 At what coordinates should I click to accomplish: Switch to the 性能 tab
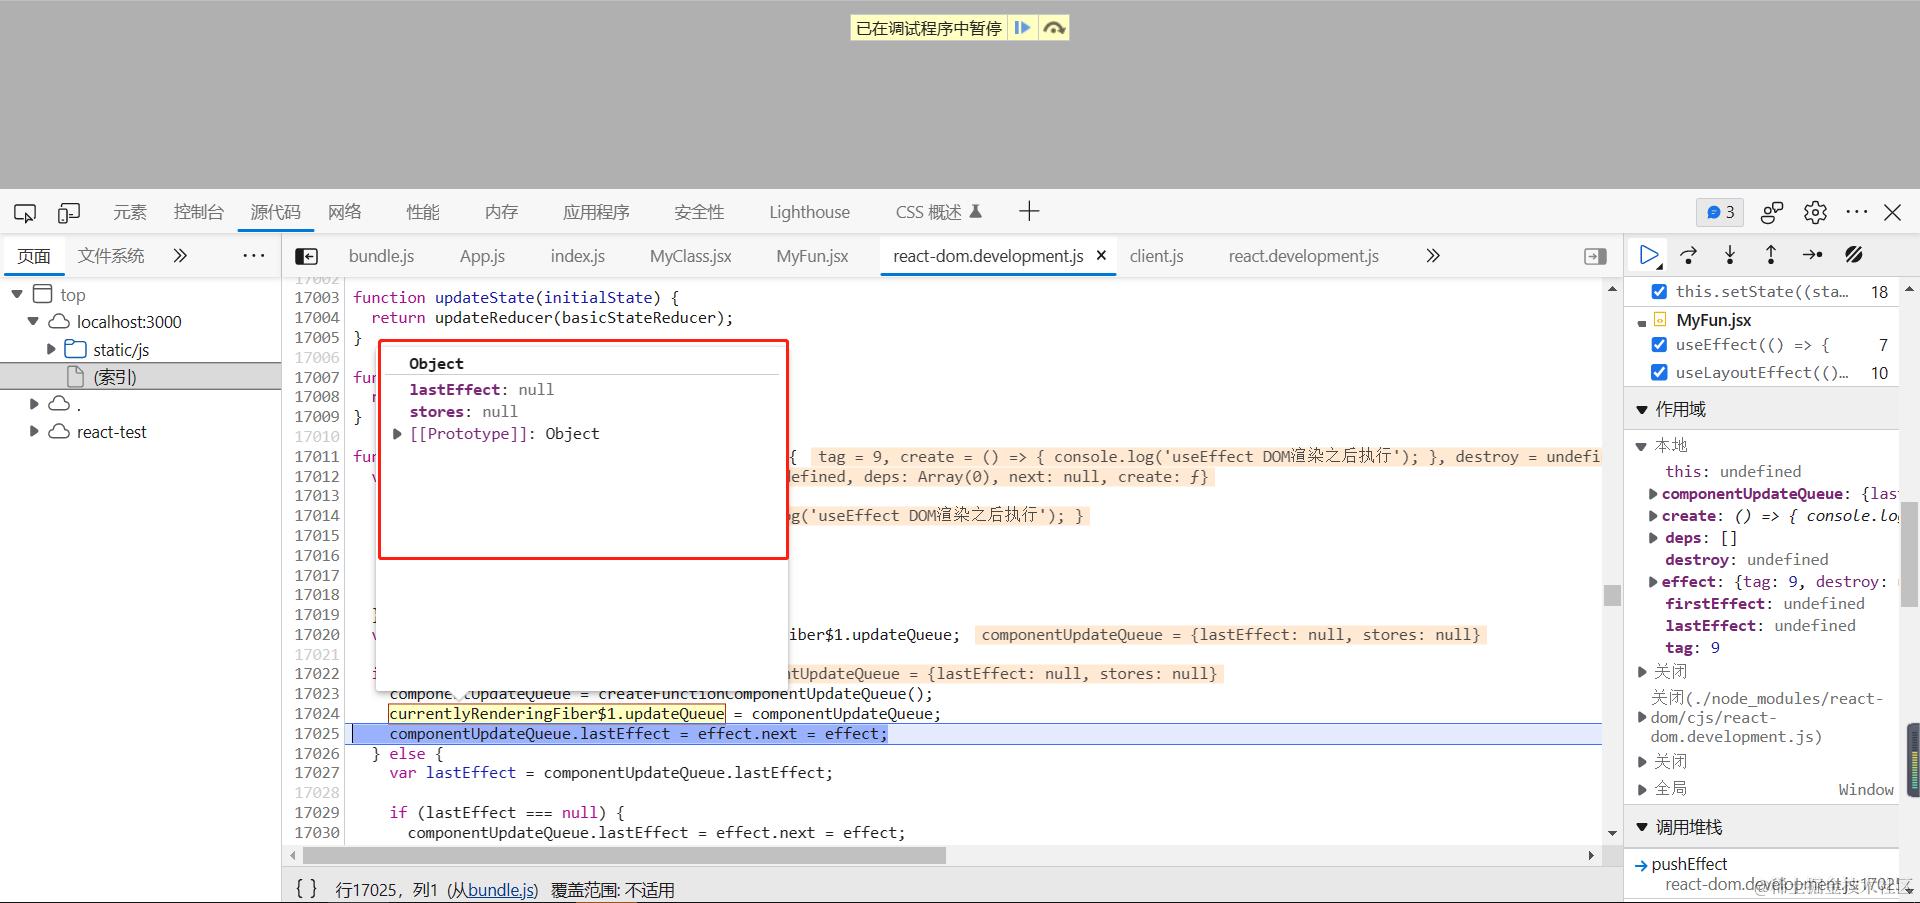(x=423, y=212)
